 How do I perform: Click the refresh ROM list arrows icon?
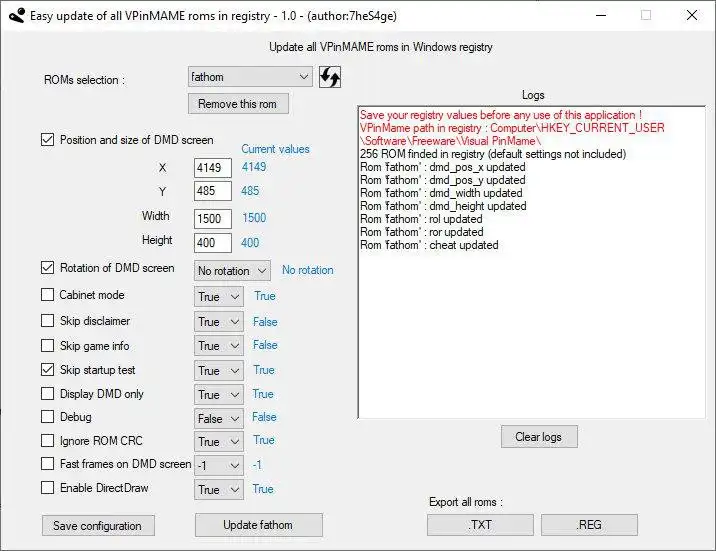330,77
